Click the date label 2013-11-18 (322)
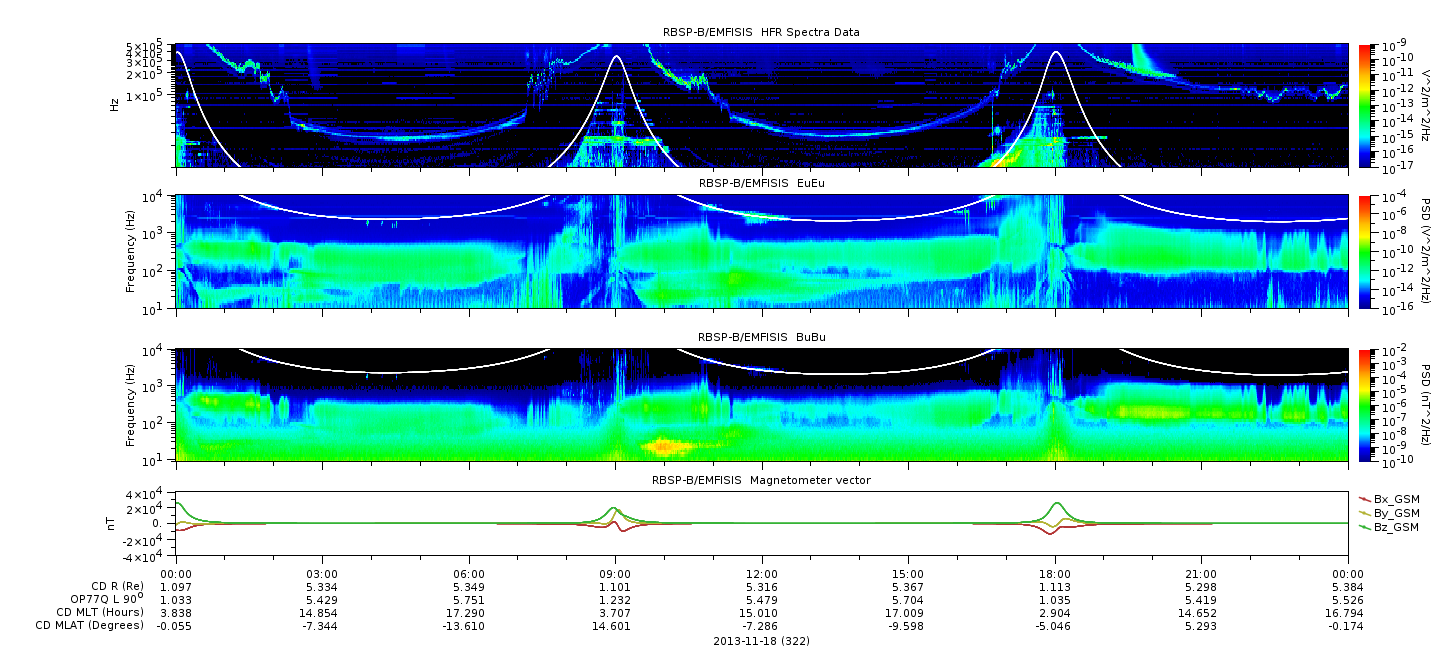 click(762, 640)
